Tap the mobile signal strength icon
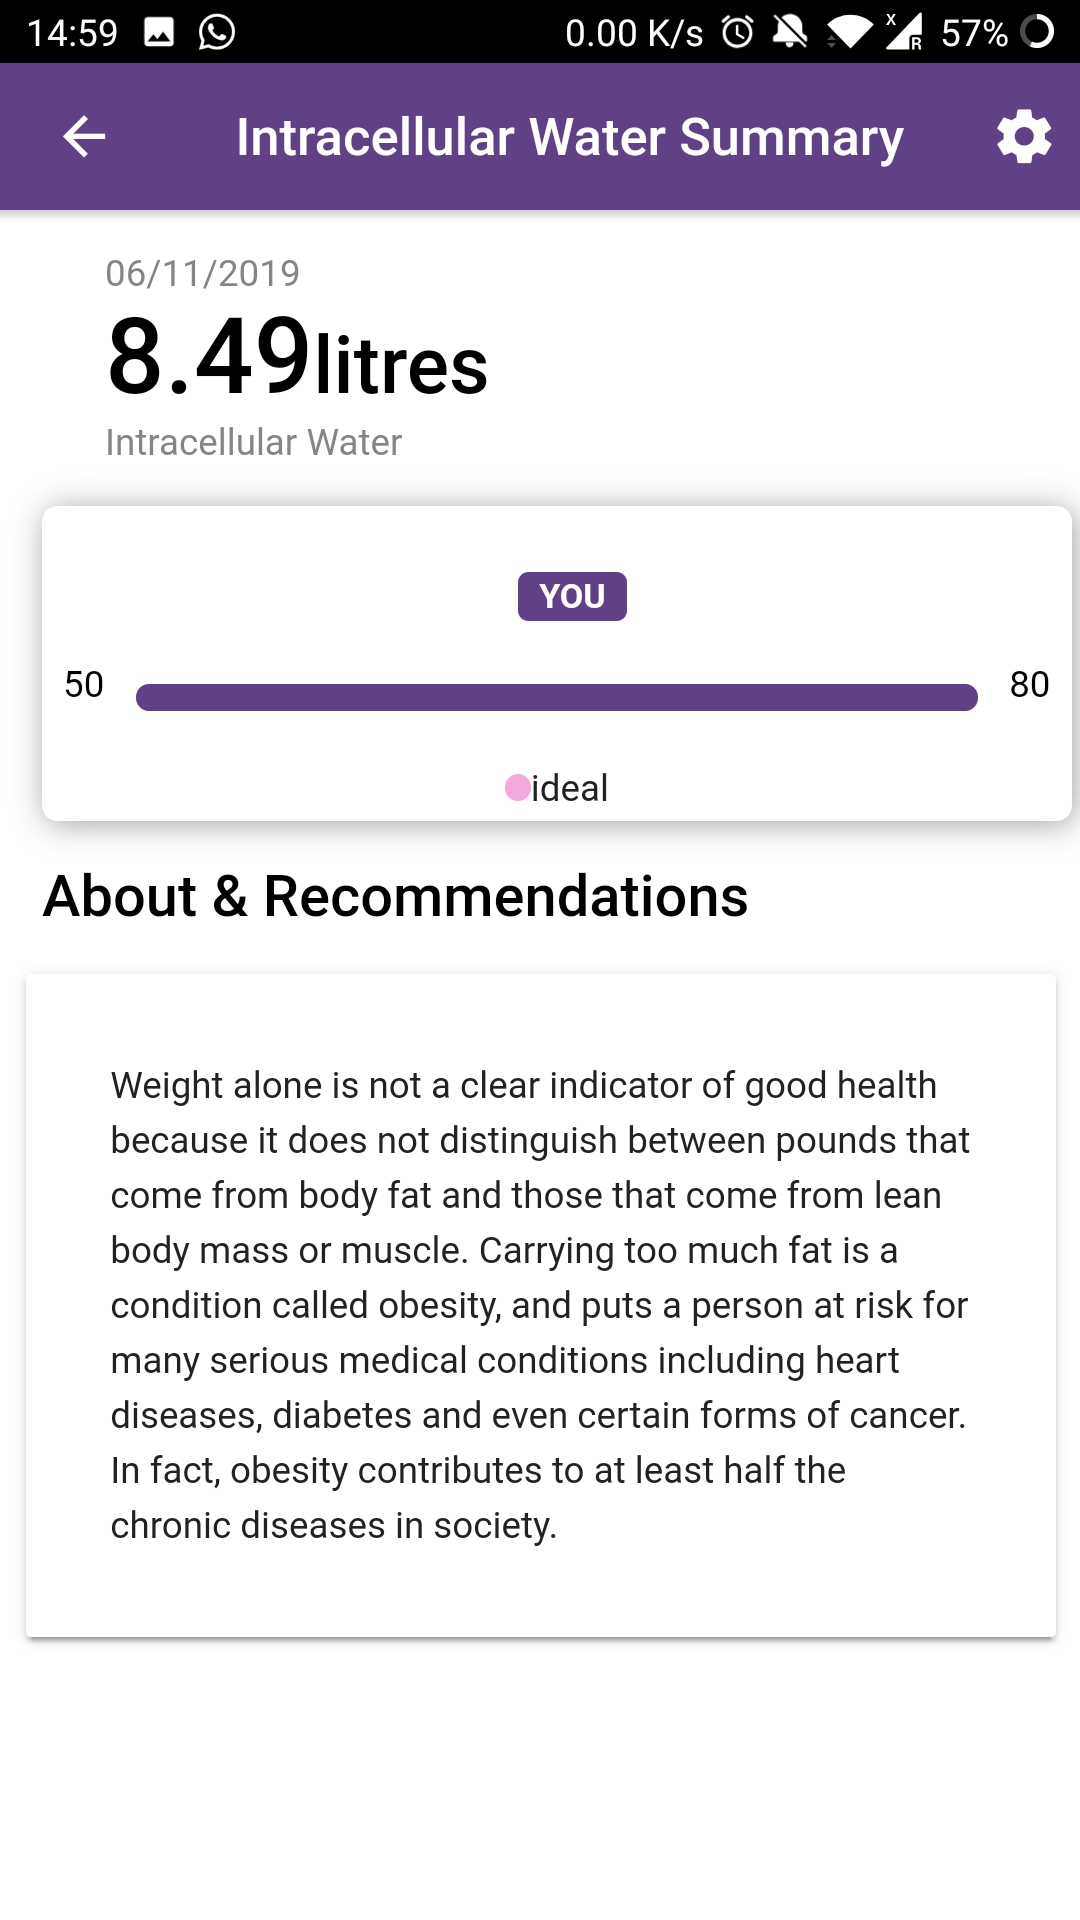Viewport: 1080px width, 1920px height. [904, 32]
